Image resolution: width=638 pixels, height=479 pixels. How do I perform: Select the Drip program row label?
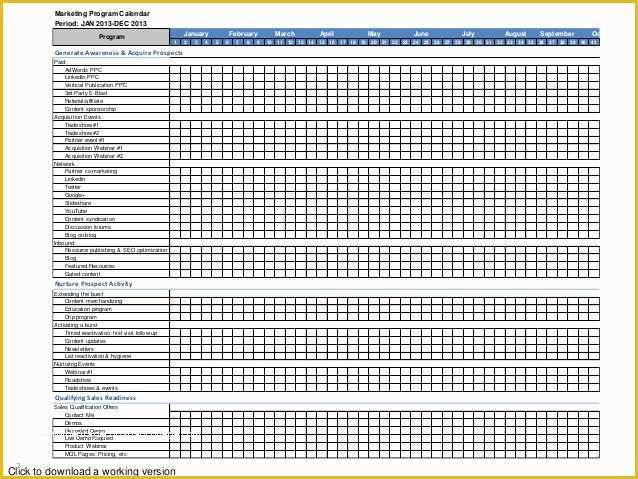pos(81,317)
